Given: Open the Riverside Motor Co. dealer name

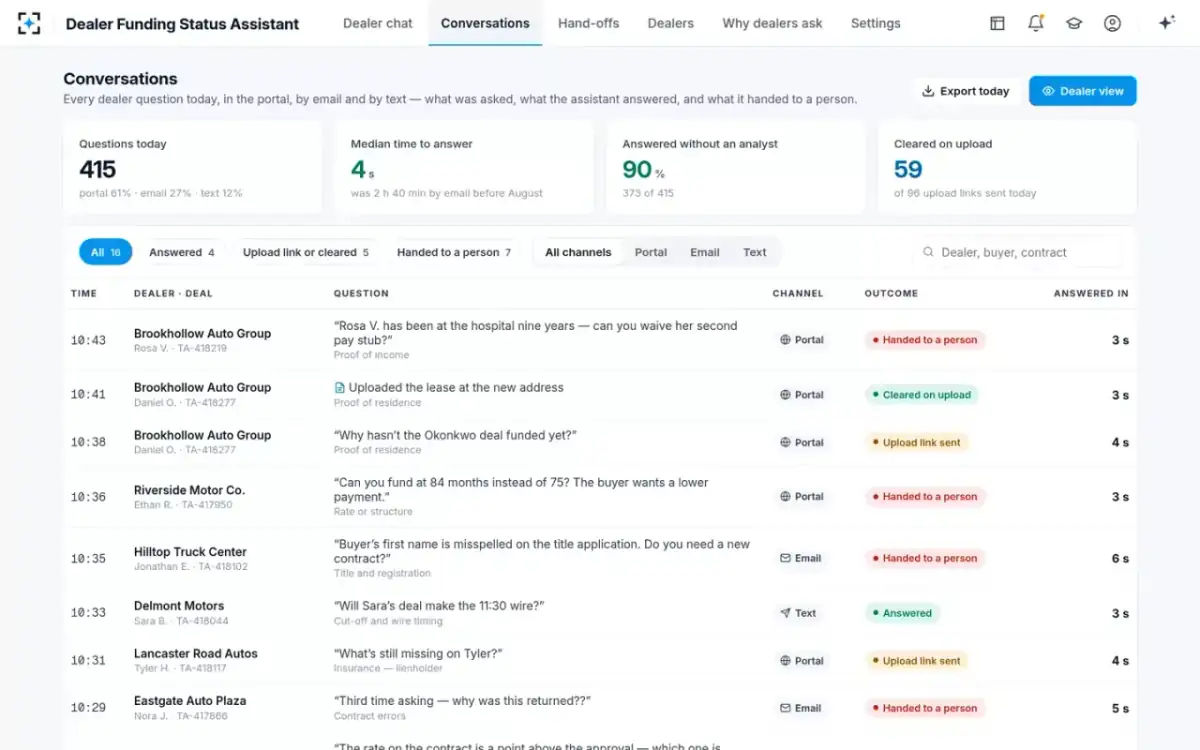Looking at the screenshot, I should 189,490.
